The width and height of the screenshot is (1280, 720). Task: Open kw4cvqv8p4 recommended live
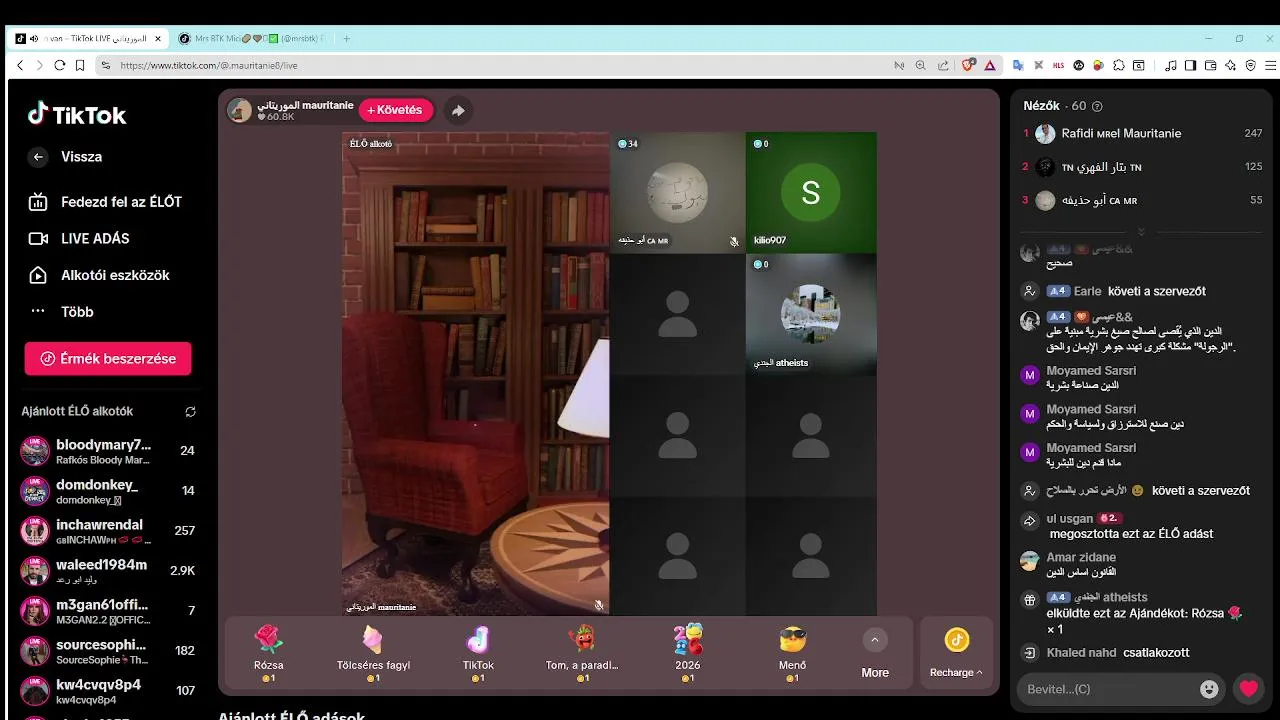108,691
